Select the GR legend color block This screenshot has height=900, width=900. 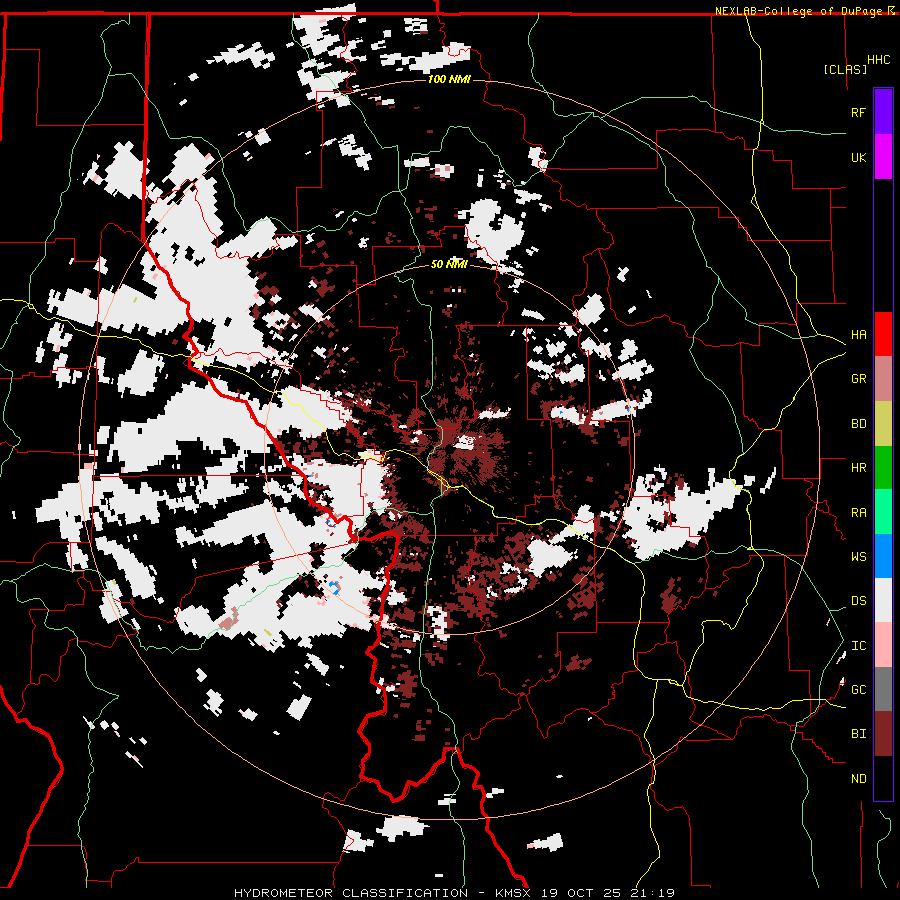[883, 378]
